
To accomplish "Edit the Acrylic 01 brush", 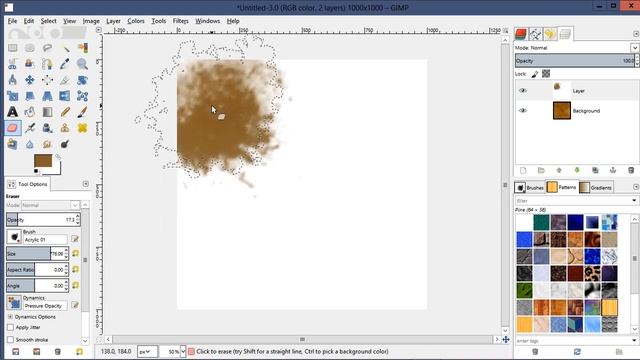I will click(75, 239).
